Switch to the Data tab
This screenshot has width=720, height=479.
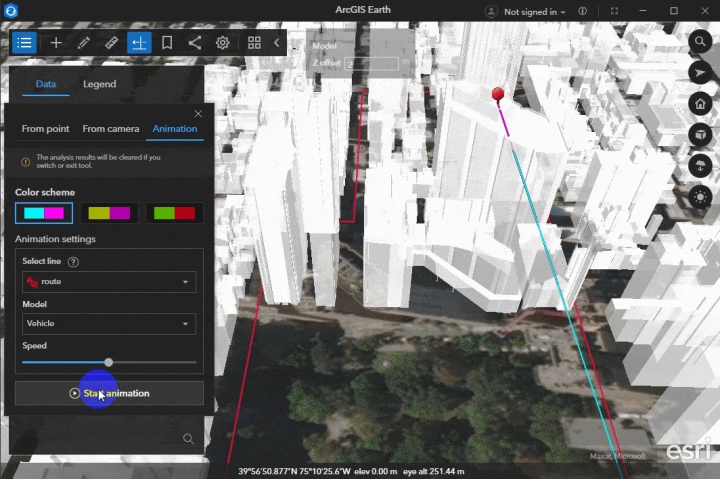click(46, 84)
